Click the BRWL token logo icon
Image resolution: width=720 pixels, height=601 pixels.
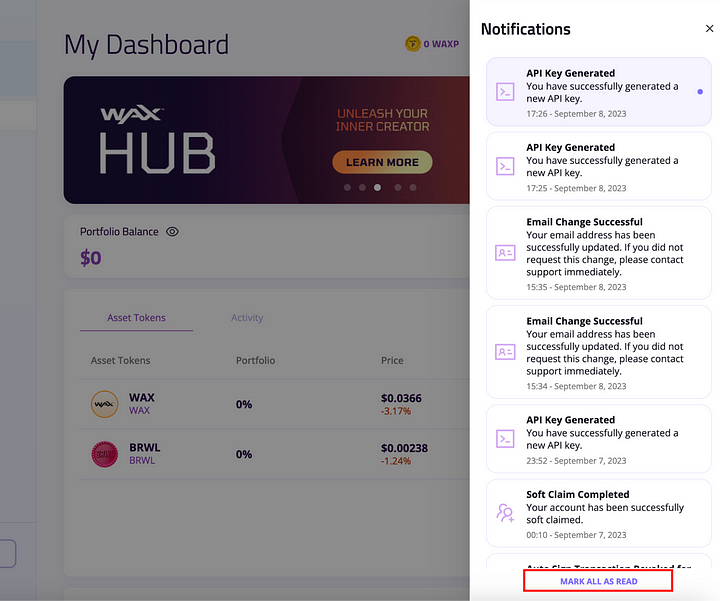point(105,454)
